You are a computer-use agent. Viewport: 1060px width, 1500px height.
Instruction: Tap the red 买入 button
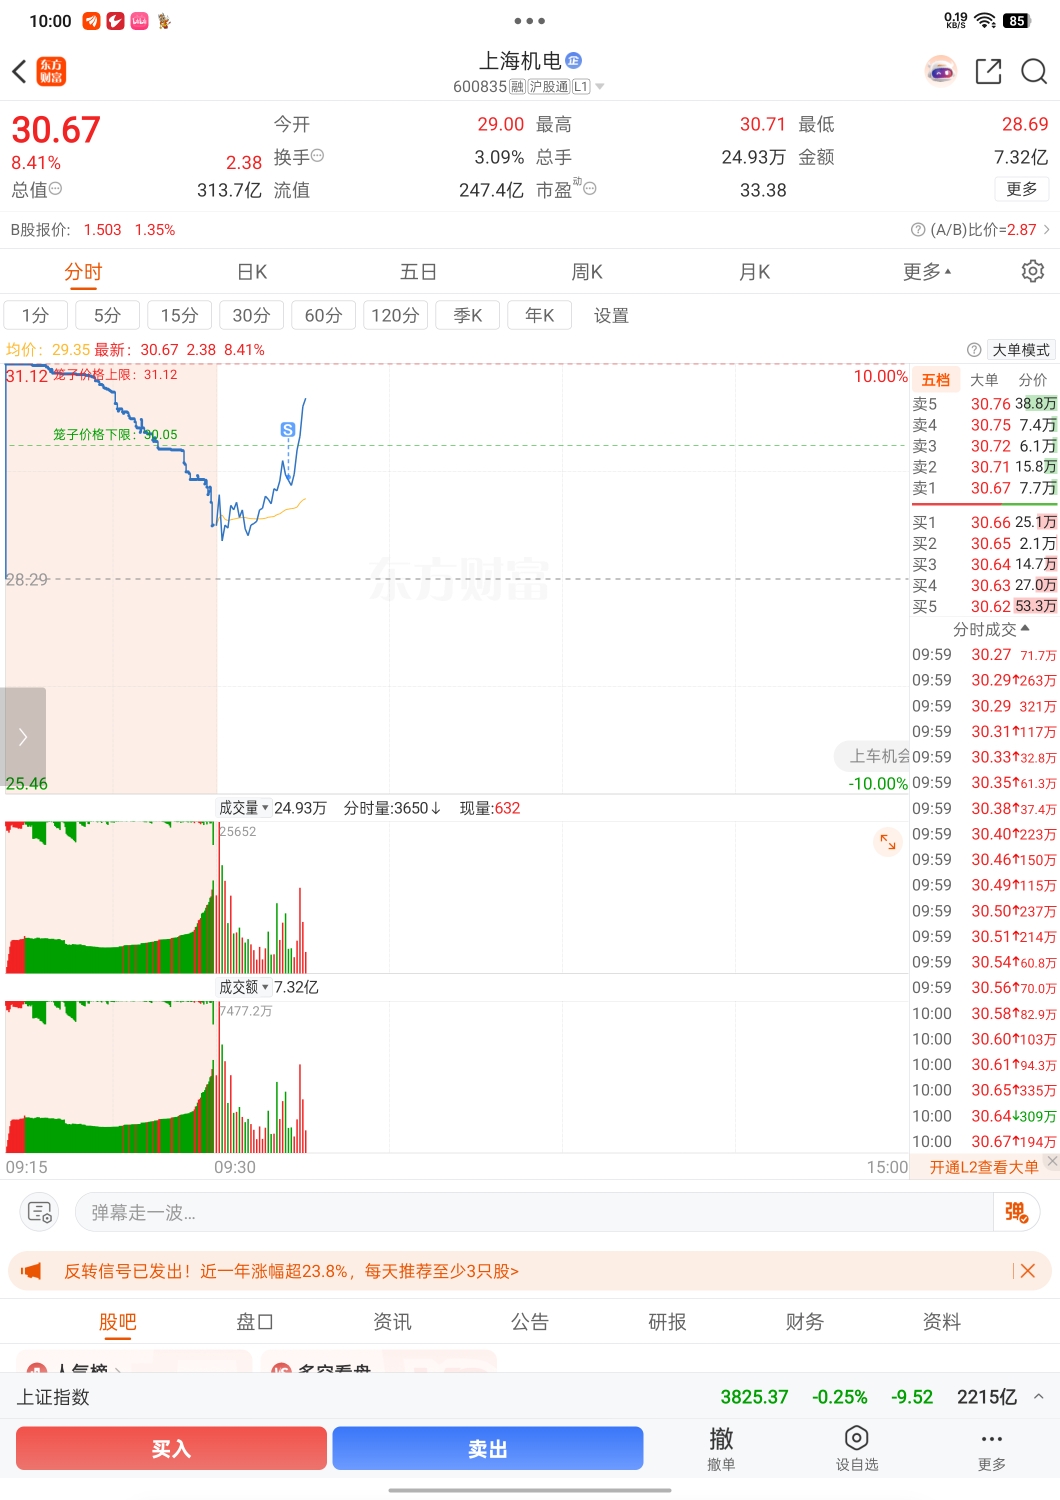pyautogui.click(x=171, y=1448)
